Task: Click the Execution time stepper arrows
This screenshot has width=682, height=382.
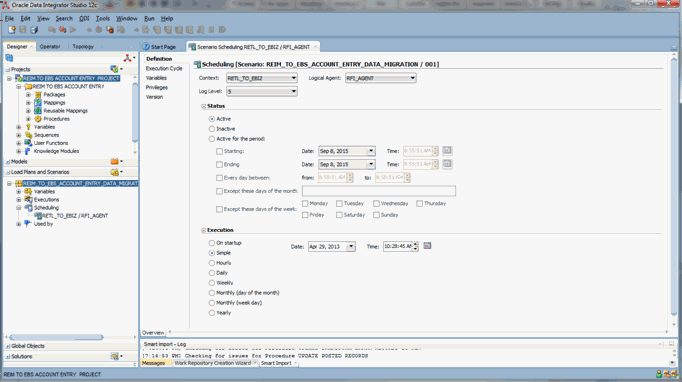Action: coord(416,246)
